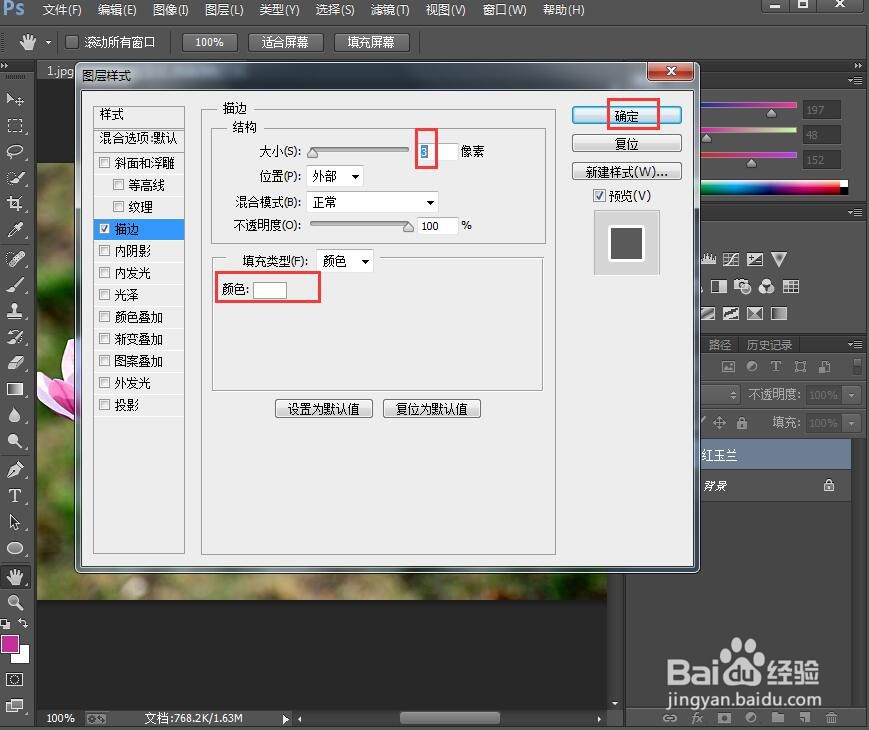The width and height of the screenshot is (869, 730).
Task: Click the 确定 button
Action: coord(627,115)
